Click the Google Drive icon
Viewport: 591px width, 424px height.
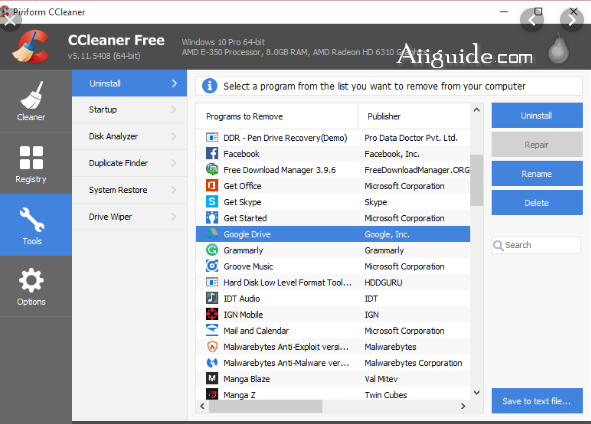tap(212, 234)
